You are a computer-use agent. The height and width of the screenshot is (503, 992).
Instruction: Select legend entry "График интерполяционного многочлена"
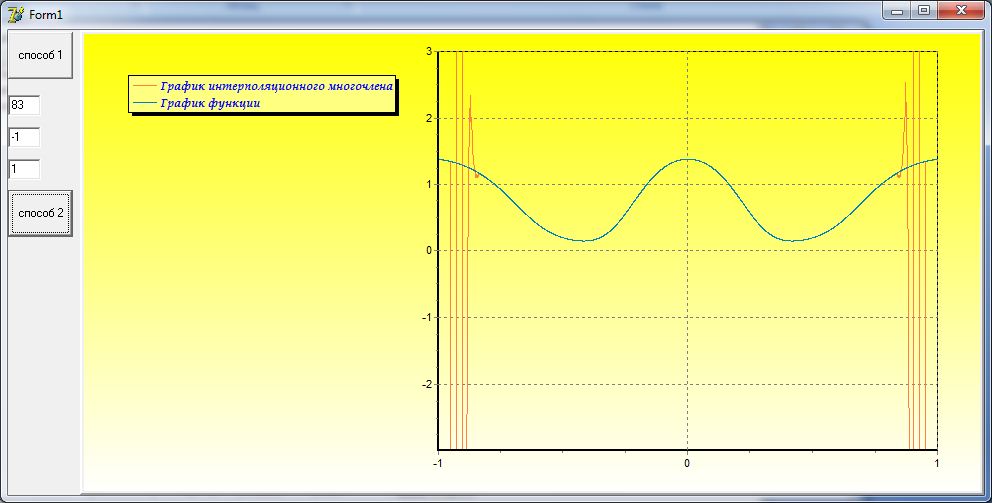(x=276, y=86)
